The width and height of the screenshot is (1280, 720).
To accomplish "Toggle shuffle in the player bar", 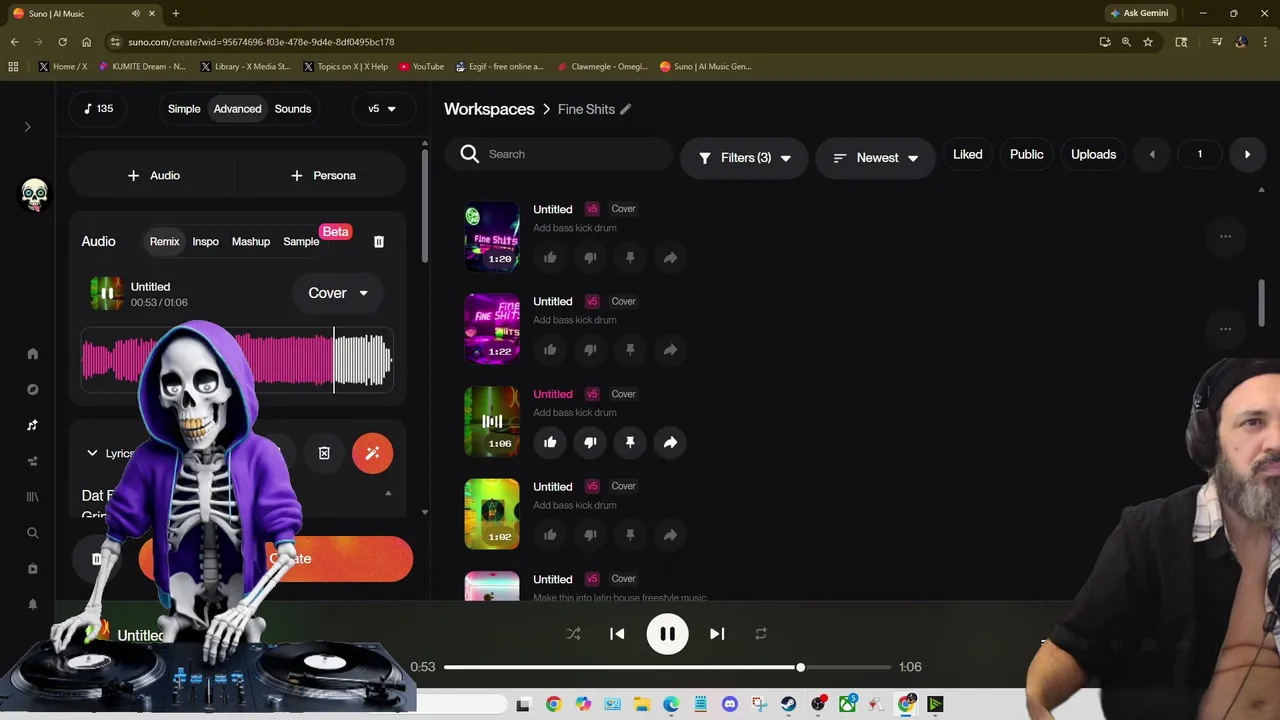I will click(x=573, y=633).
